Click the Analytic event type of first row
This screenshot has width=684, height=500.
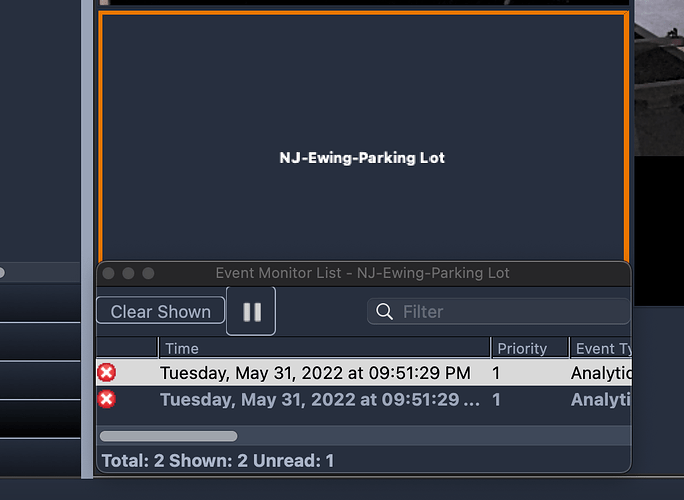pyautogui.click(x=601, y=373)
